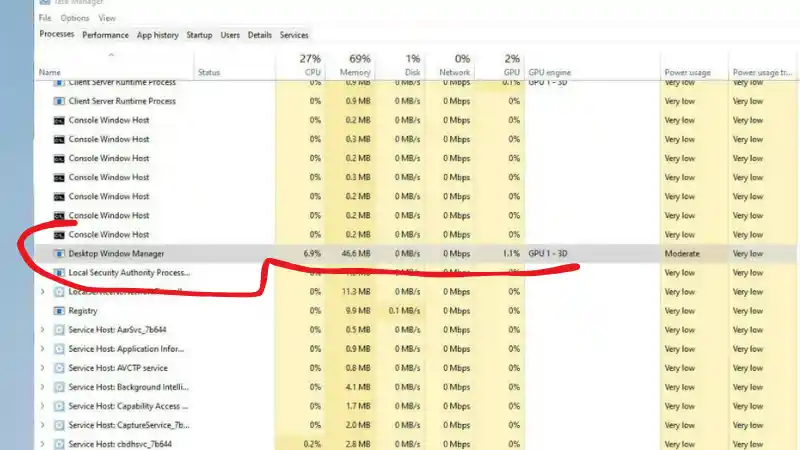Click the 2.0 MB memory value

[358, 425]
